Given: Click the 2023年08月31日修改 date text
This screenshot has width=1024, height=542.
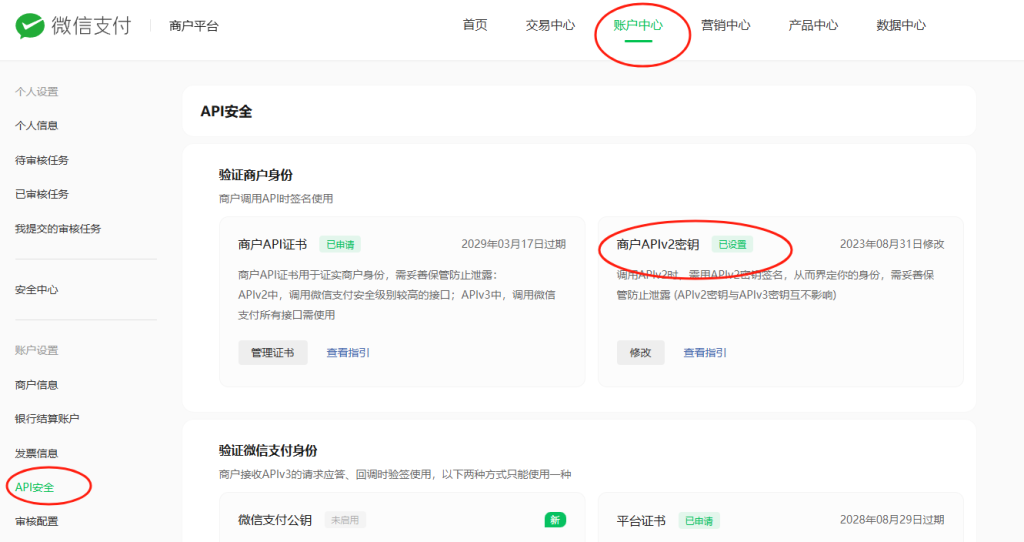Looking at the screenshot, I should (892, 244).
